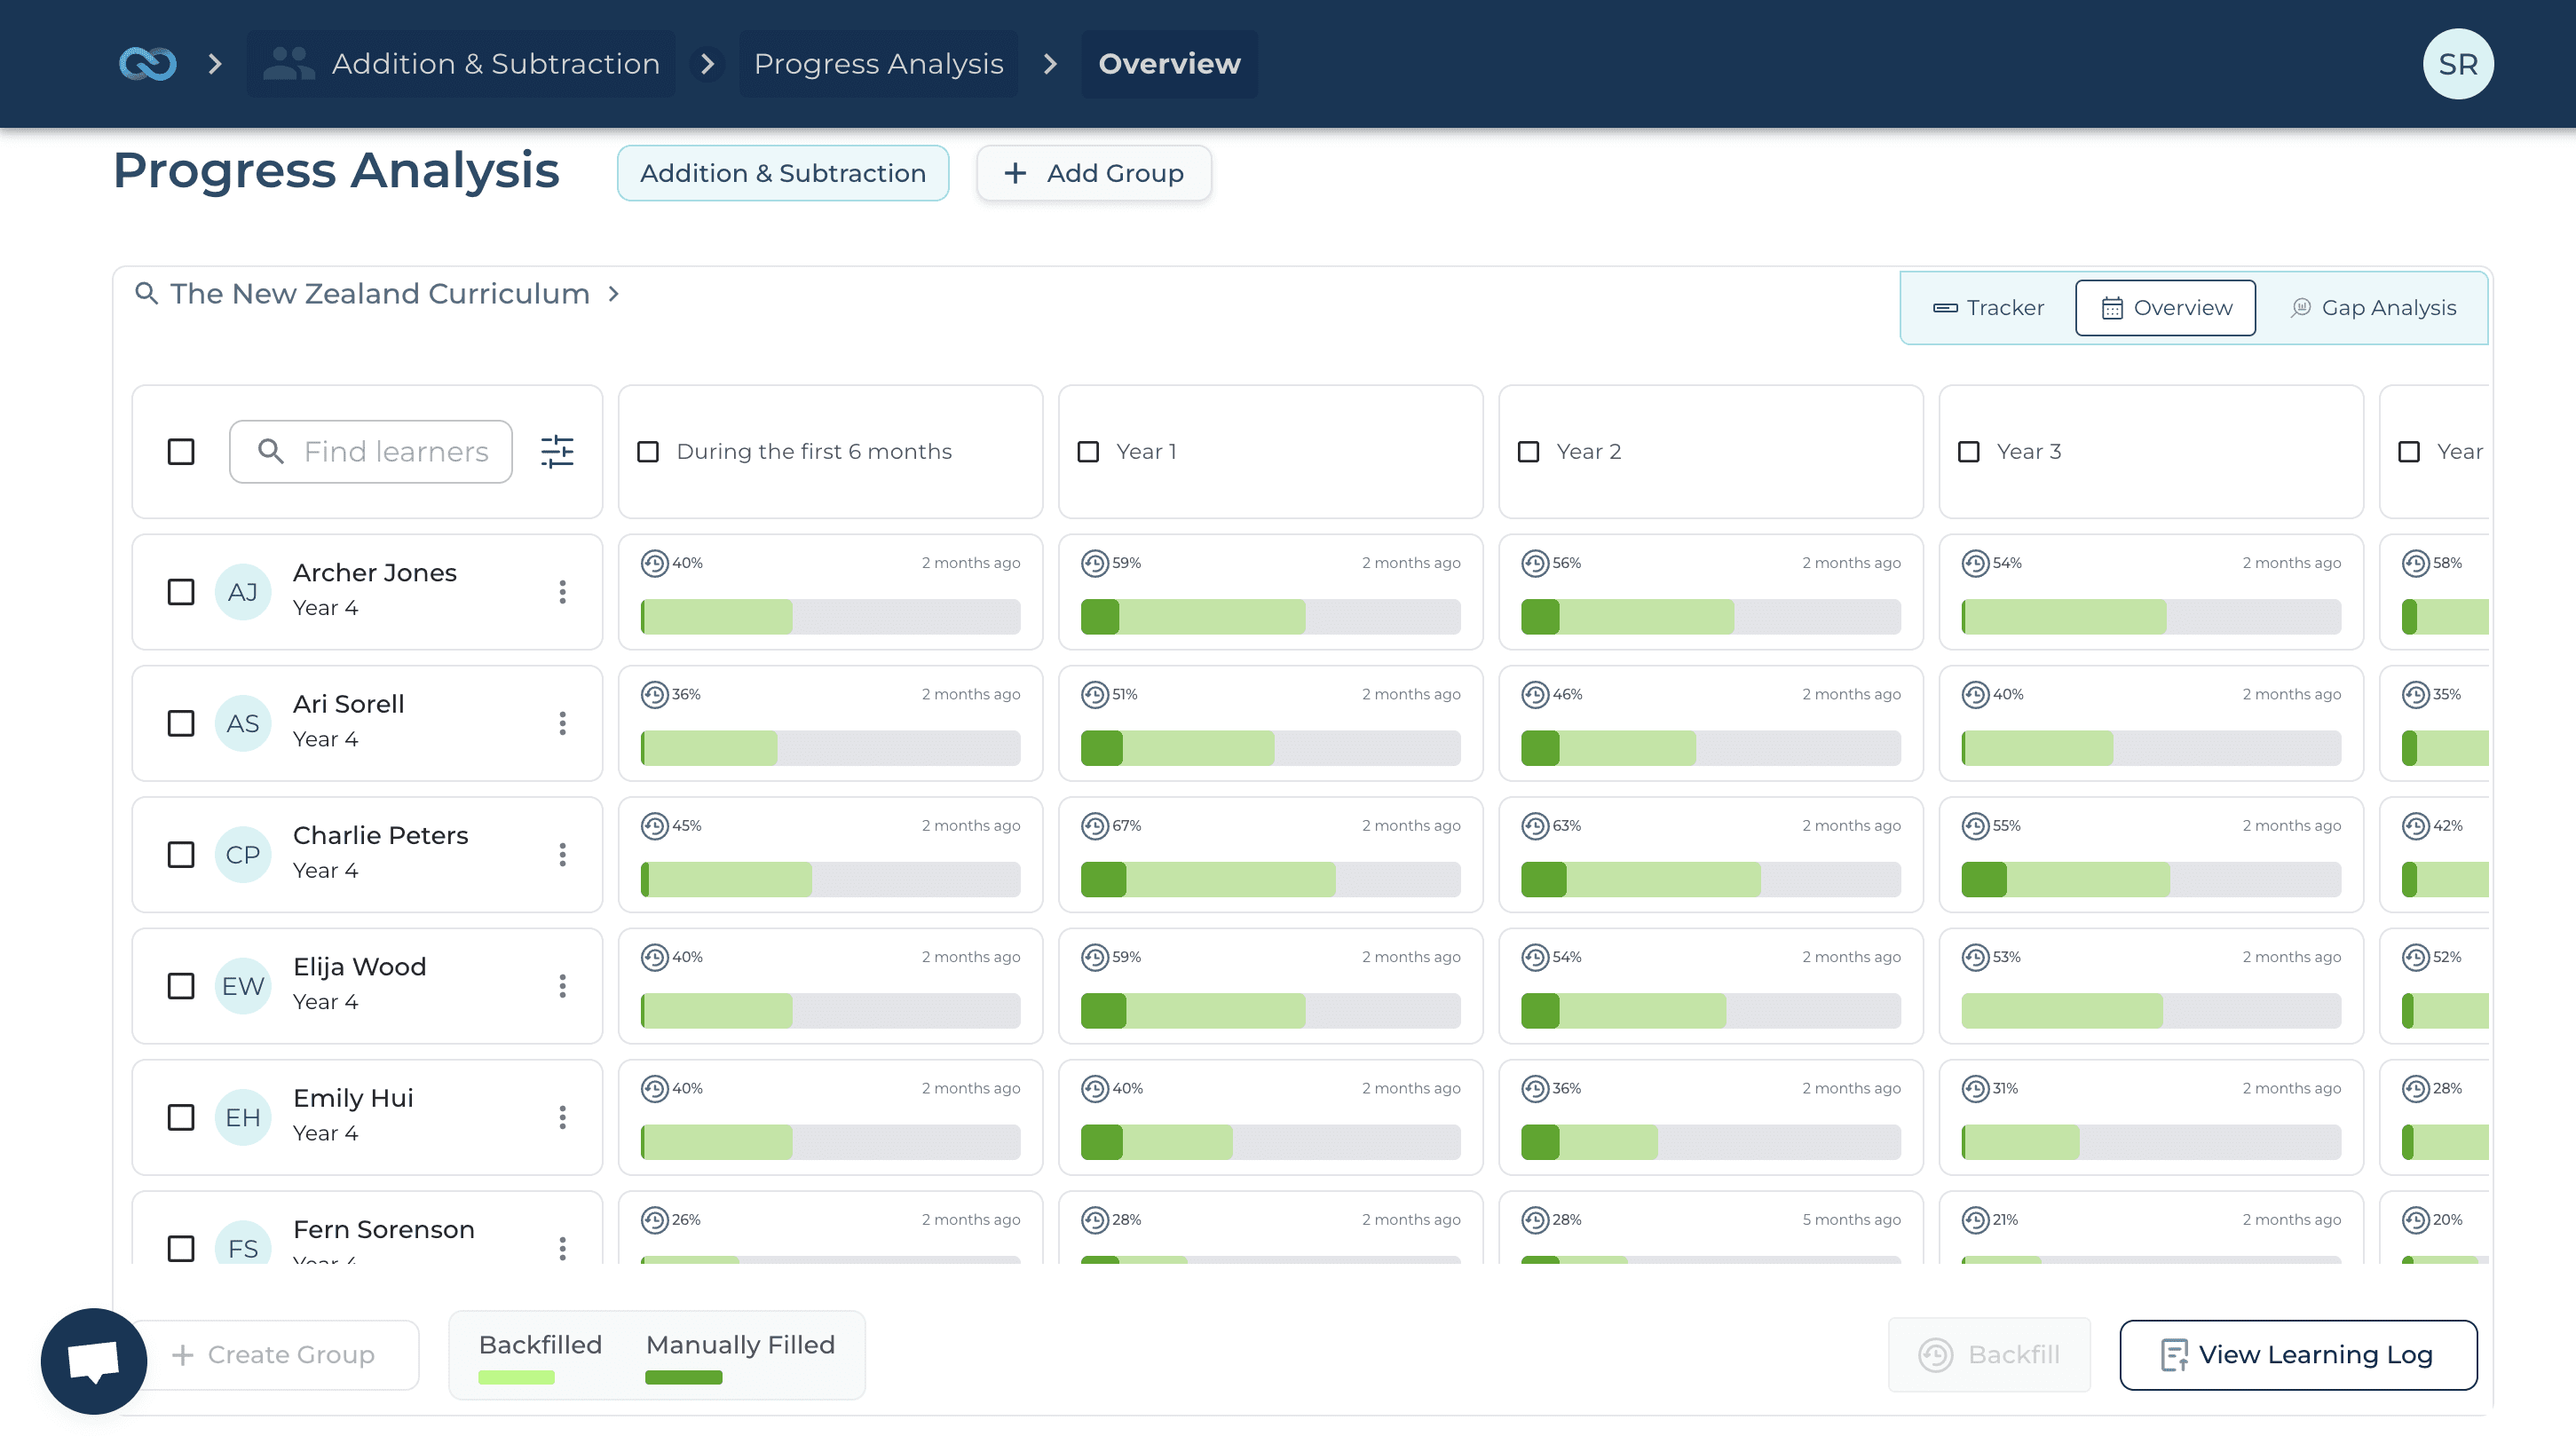This screenshot has width=2576, height=1452.
Task: Click Emily Hui's EH avatar
Action: 243,1117
